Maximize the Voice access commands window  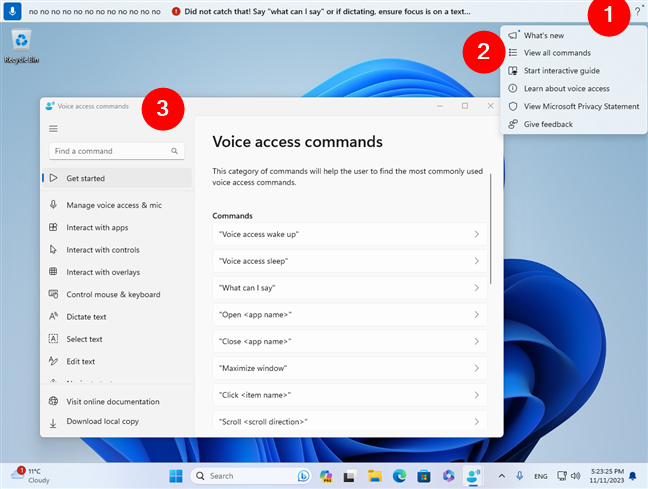pyautogui.click(x=465, y=106)
